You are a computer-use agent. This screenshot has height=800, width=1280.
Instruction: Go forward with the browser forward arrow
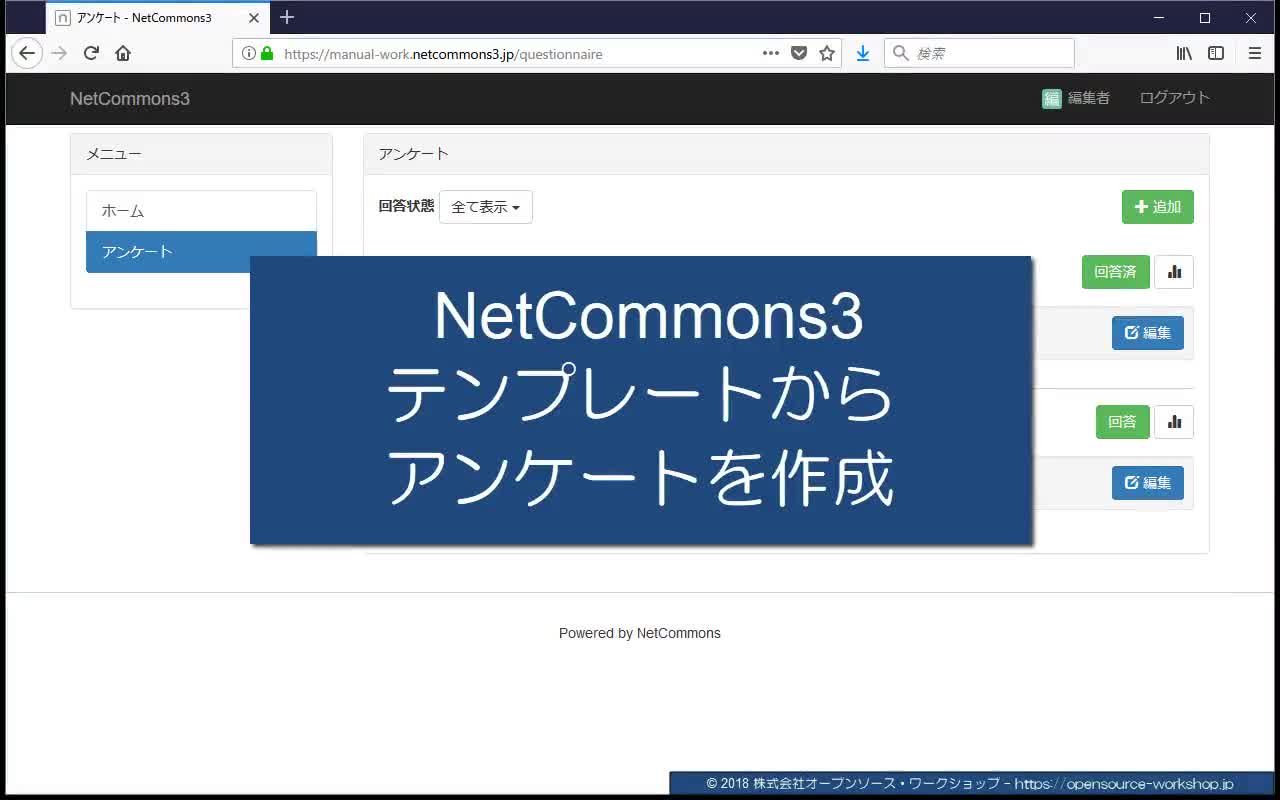59,54
